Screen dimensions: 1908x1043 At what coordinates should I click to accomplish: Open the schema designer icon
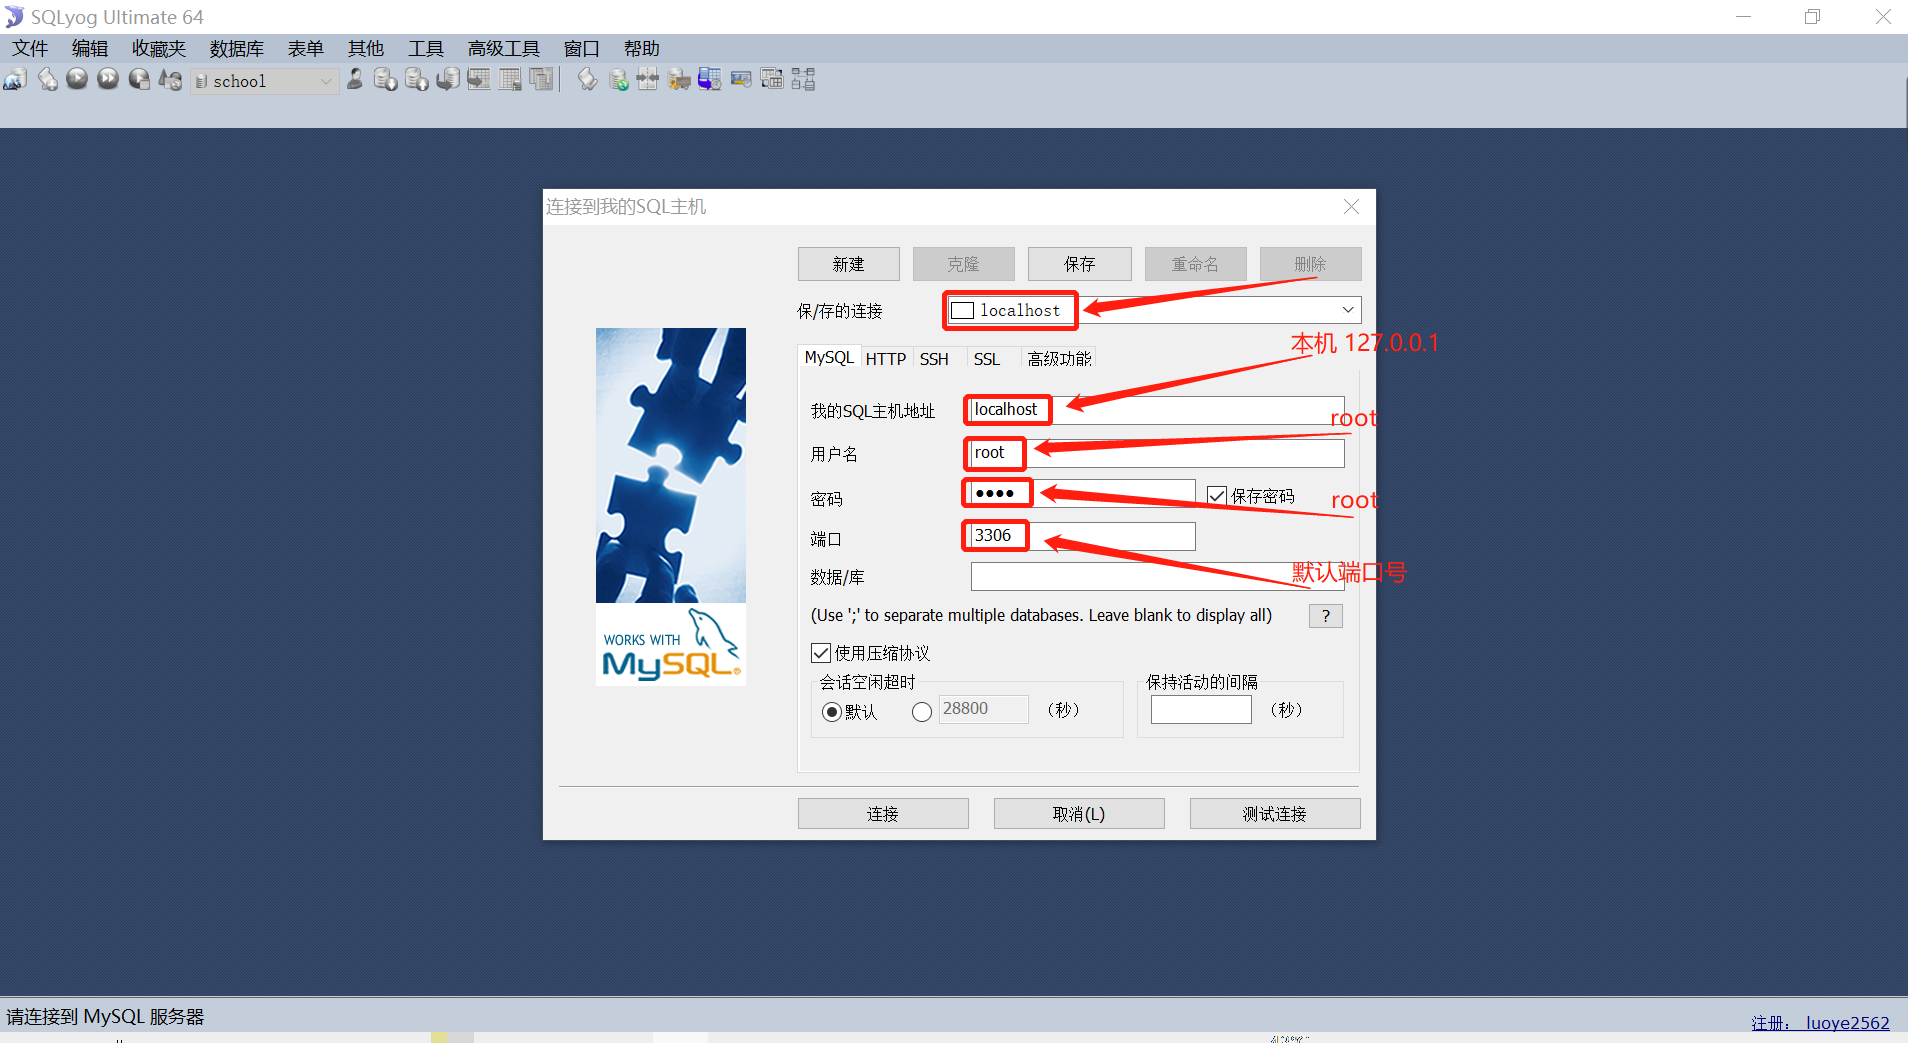point(803,80)
